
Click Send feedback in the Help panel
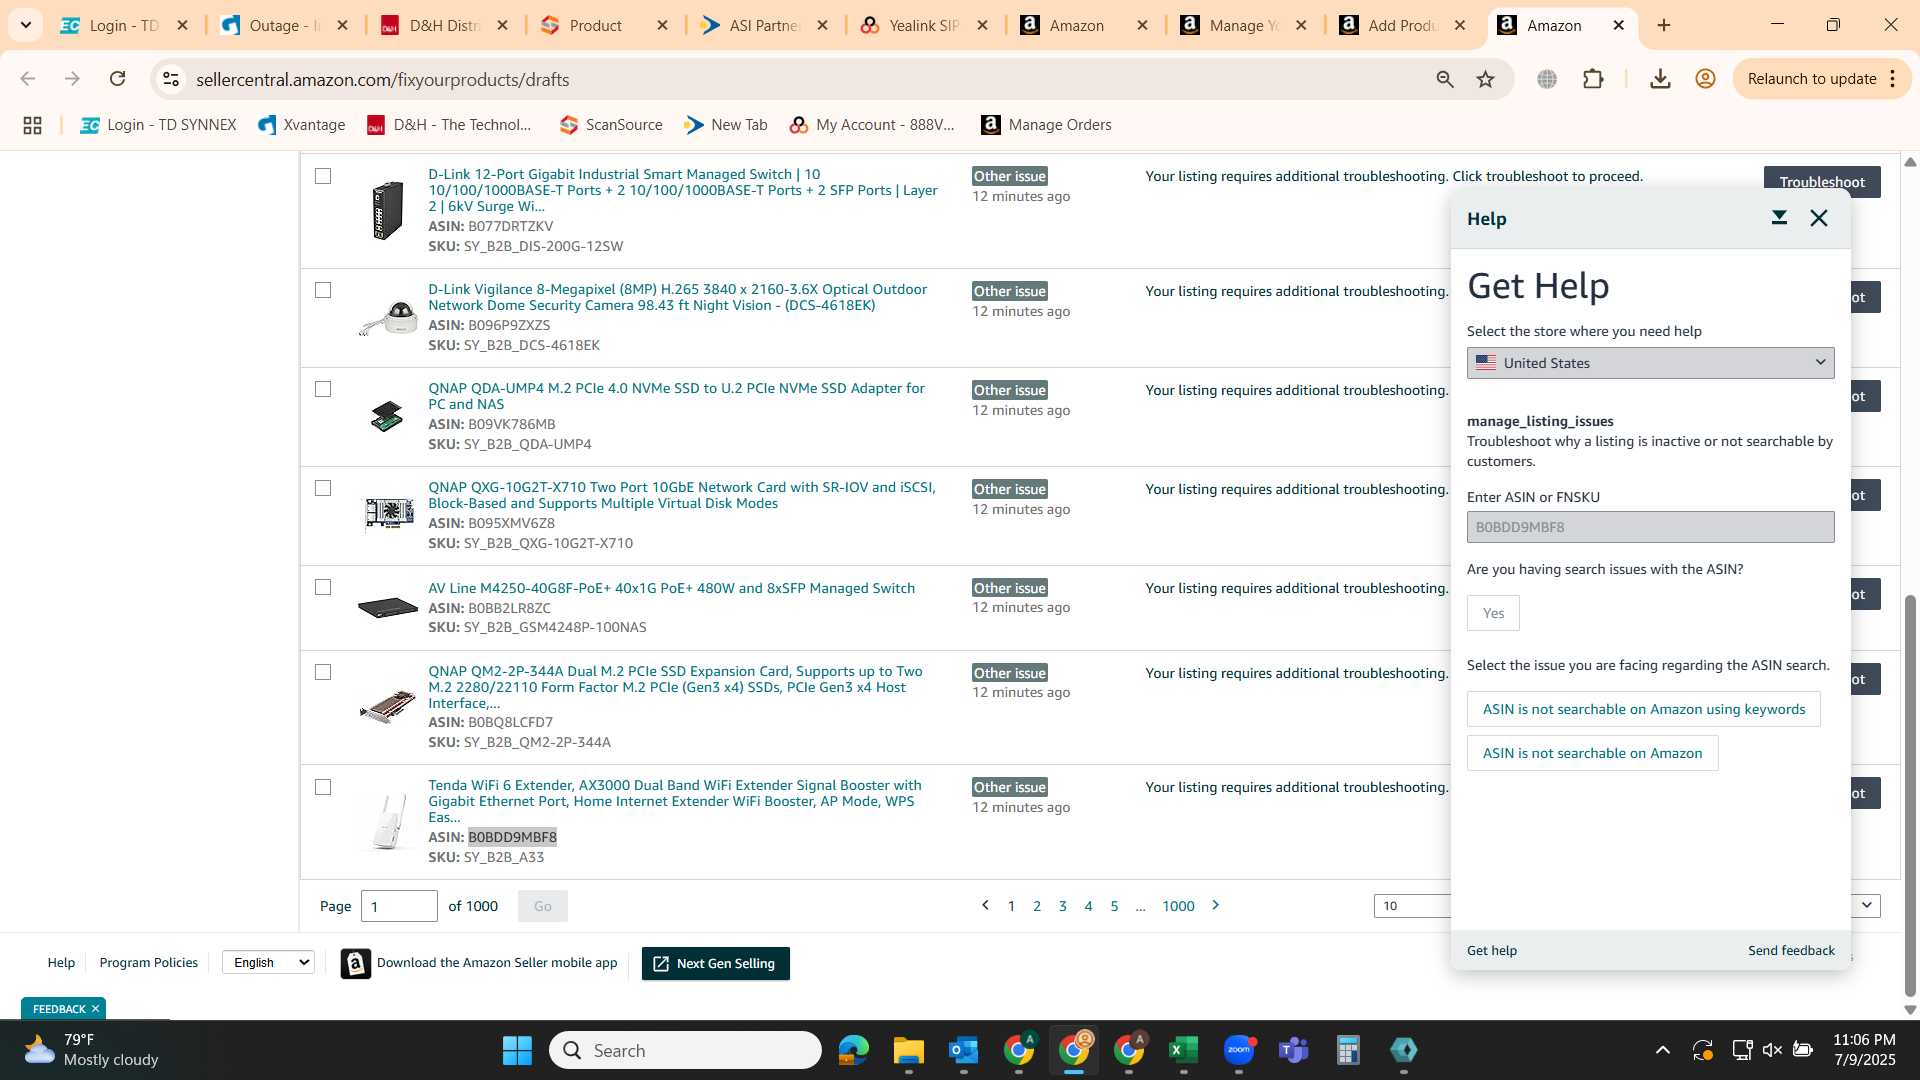point(1791,950)
